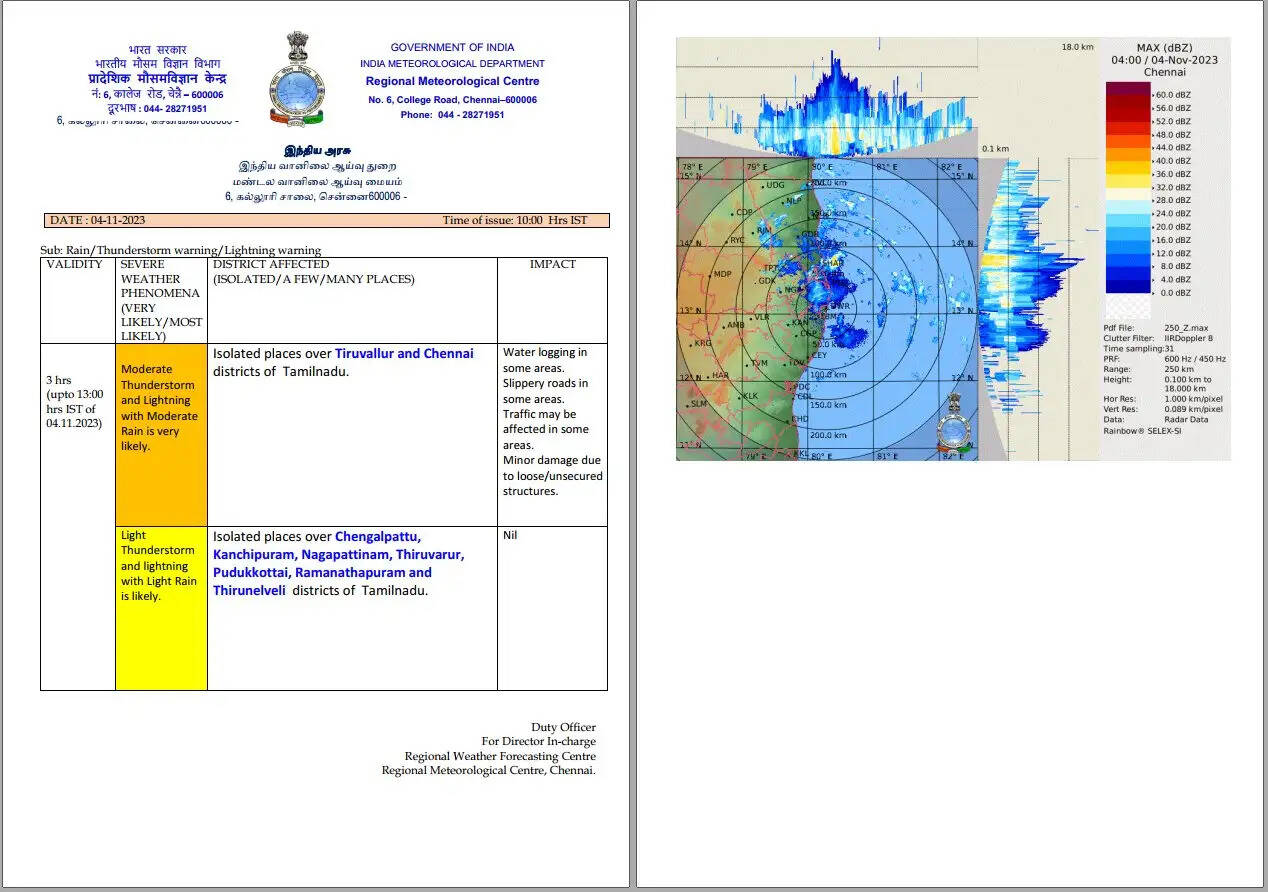Select the yellow Light Thunderstorm warning cell
This screenshot has height=892, width=1268.
[x=161, y=607]
